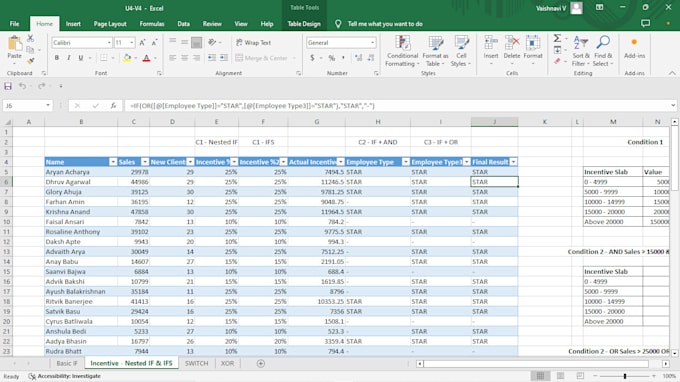Click the AutoSum sigma icon
The height and width of the screenshot is (382, 680).
[557, 39]
